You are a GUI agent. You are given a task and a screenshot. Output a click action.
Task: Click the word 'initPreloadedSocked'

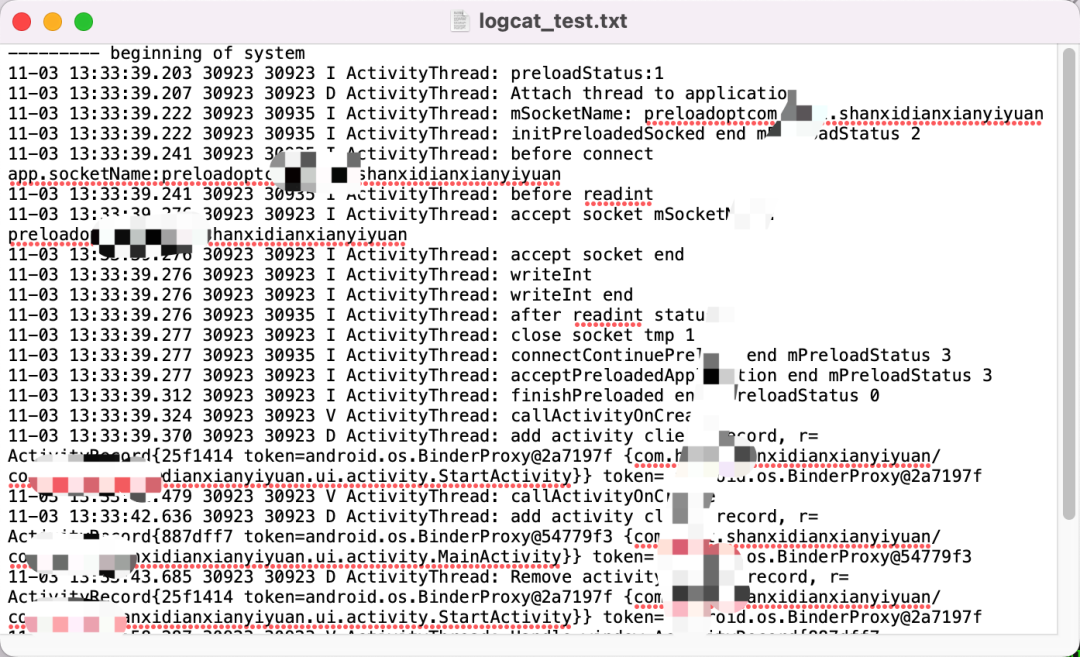(x=607, y=134)
